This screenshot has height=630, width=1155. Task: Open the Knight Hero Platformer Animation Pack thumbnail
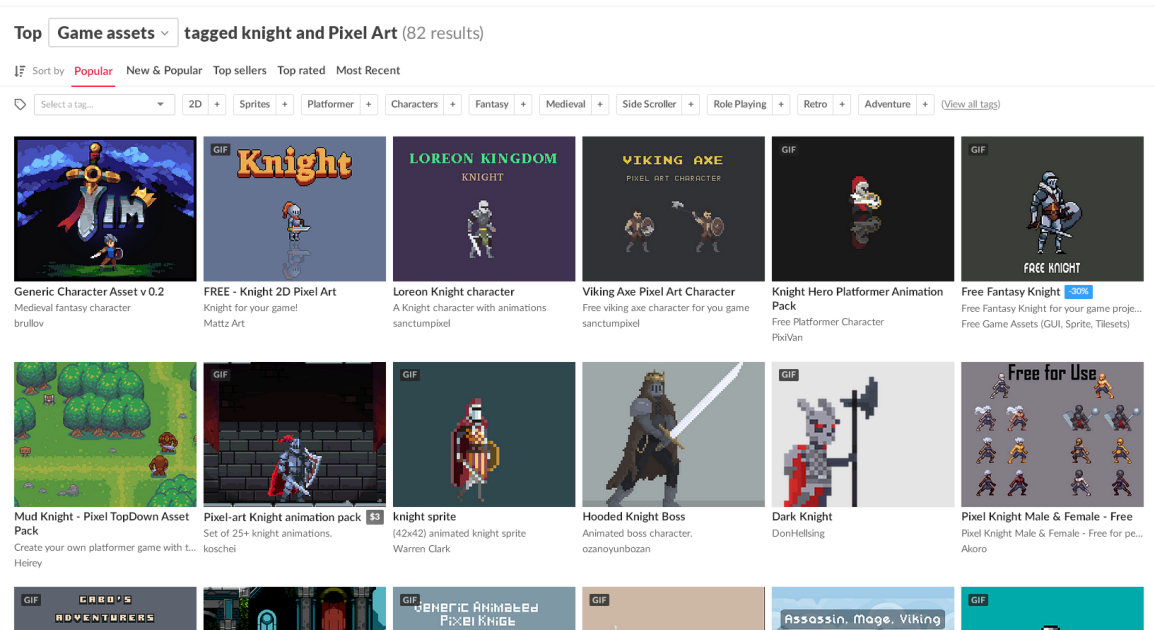pos(863,209)
